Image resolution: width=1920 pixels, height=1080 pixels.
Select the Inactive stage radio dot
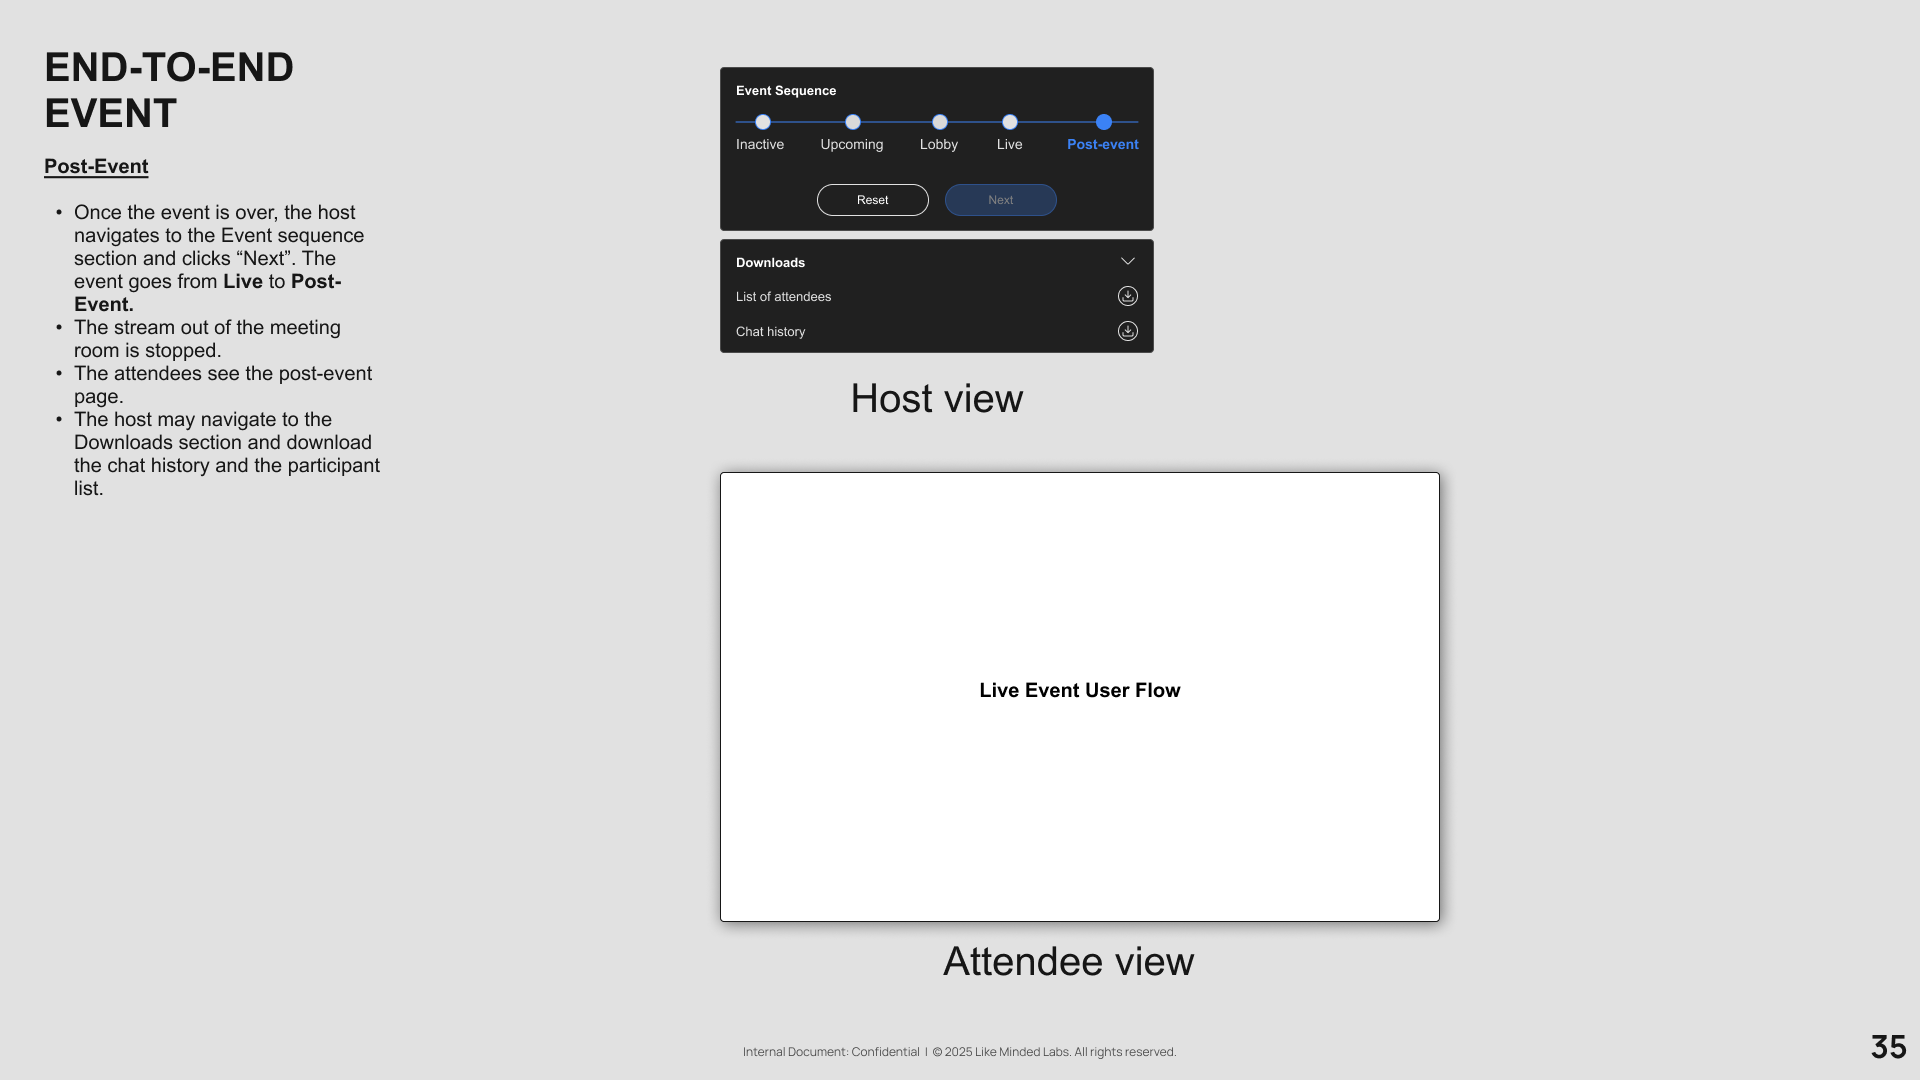pos(763,122)
